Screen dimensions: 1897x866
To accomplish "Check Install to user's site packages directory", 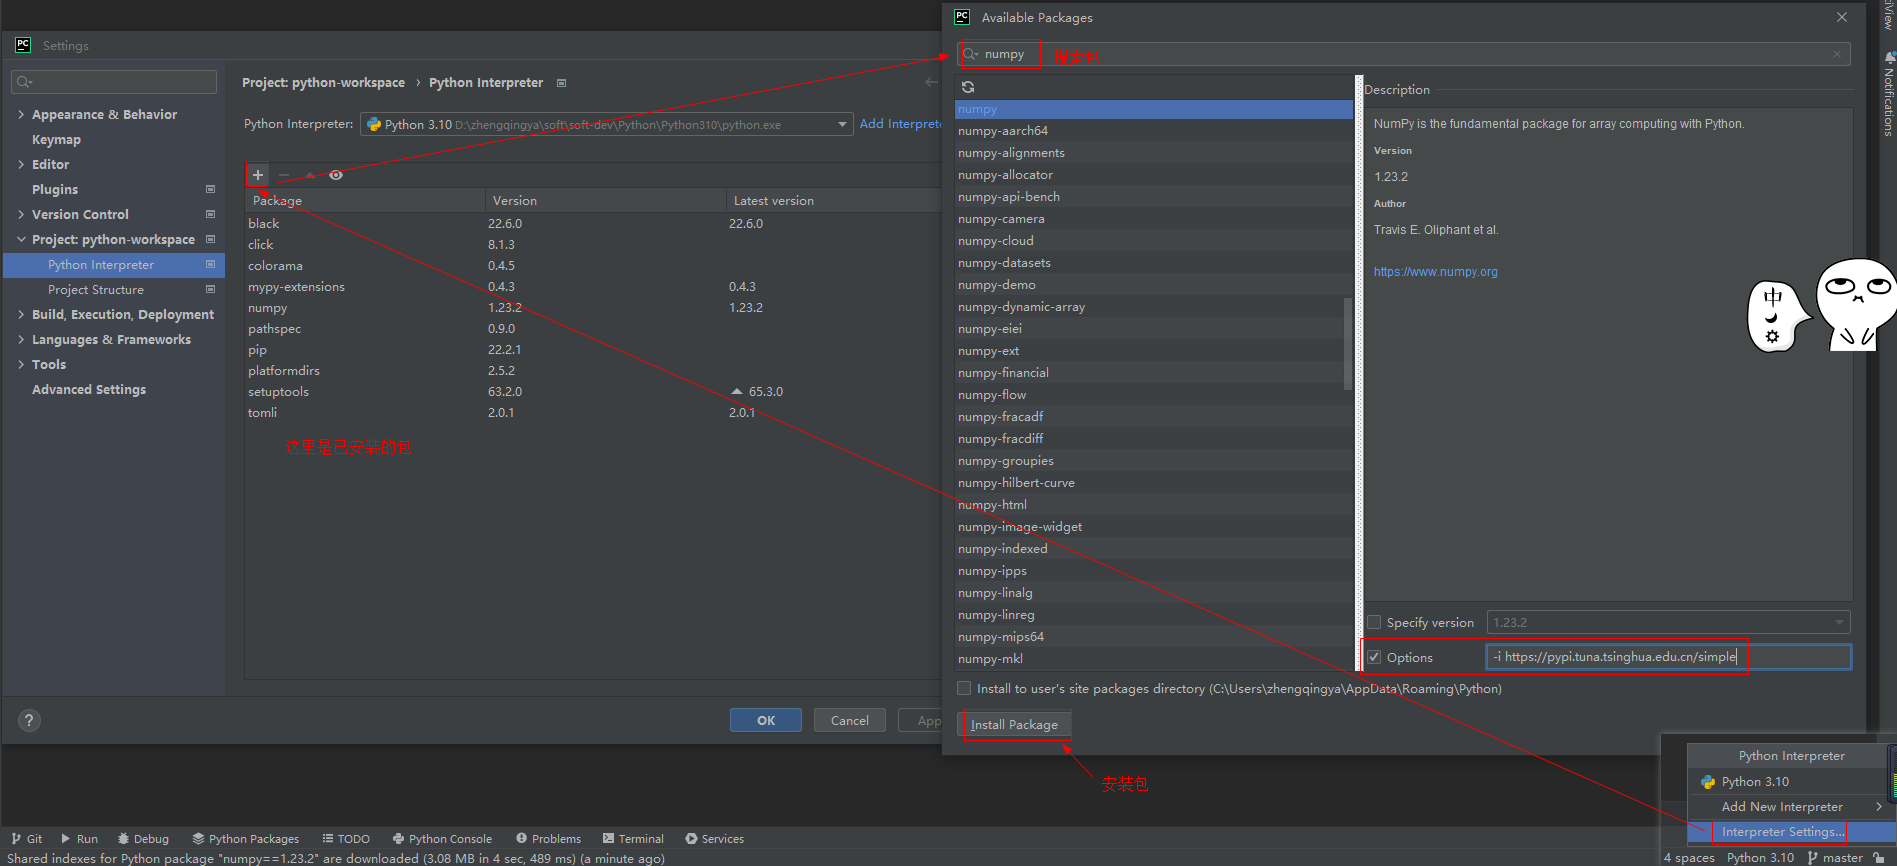I will coord(964,688).
